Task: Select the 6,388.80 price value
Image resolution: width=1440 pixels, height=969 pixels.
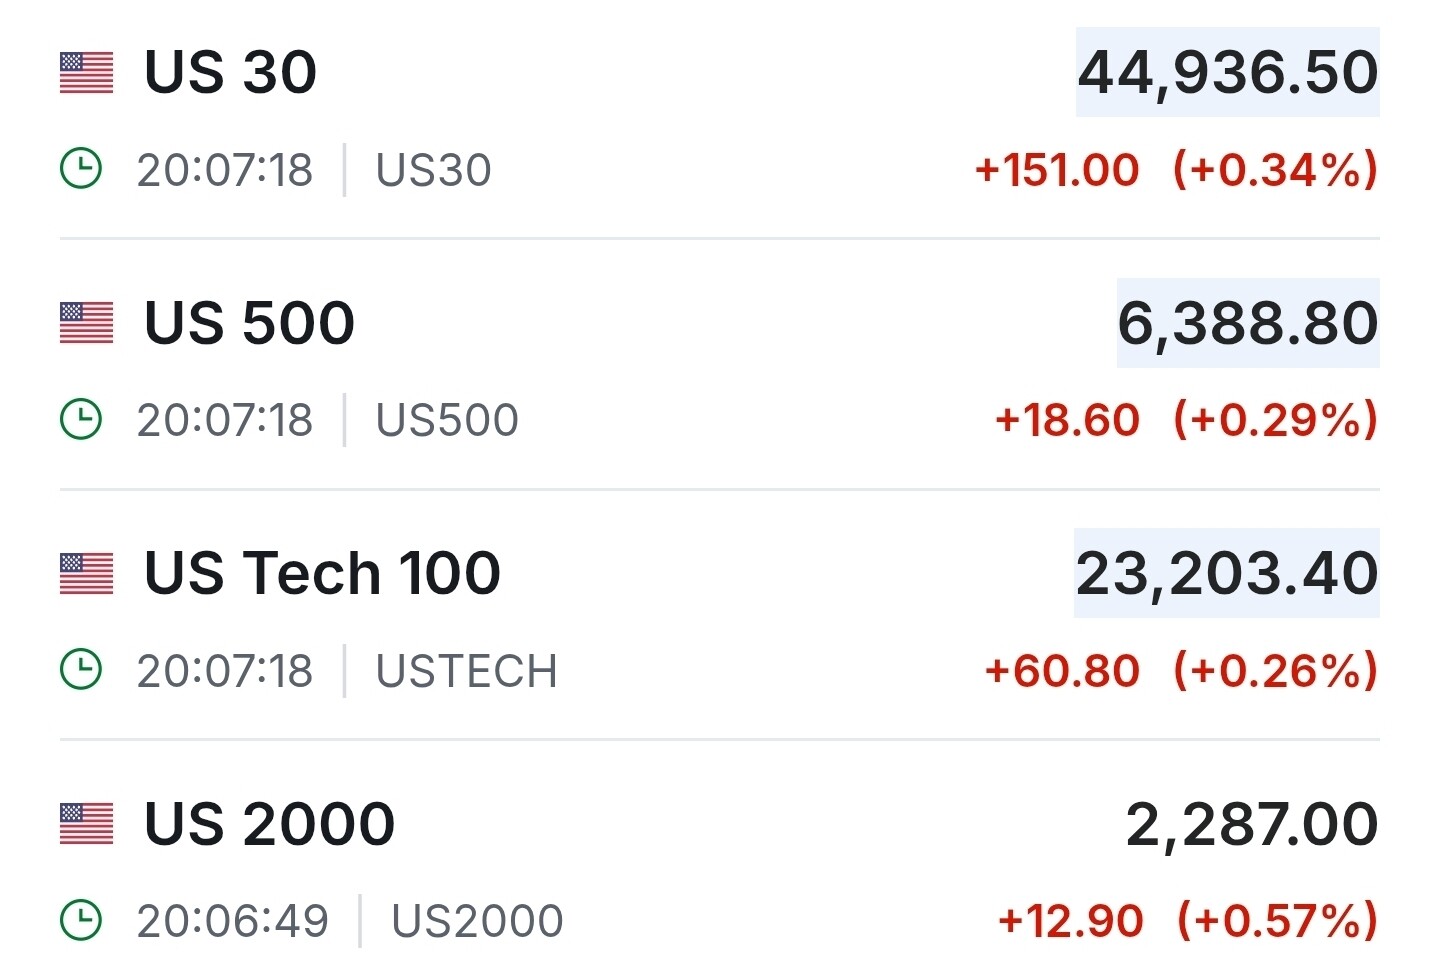Action: tap(1247, 323)
